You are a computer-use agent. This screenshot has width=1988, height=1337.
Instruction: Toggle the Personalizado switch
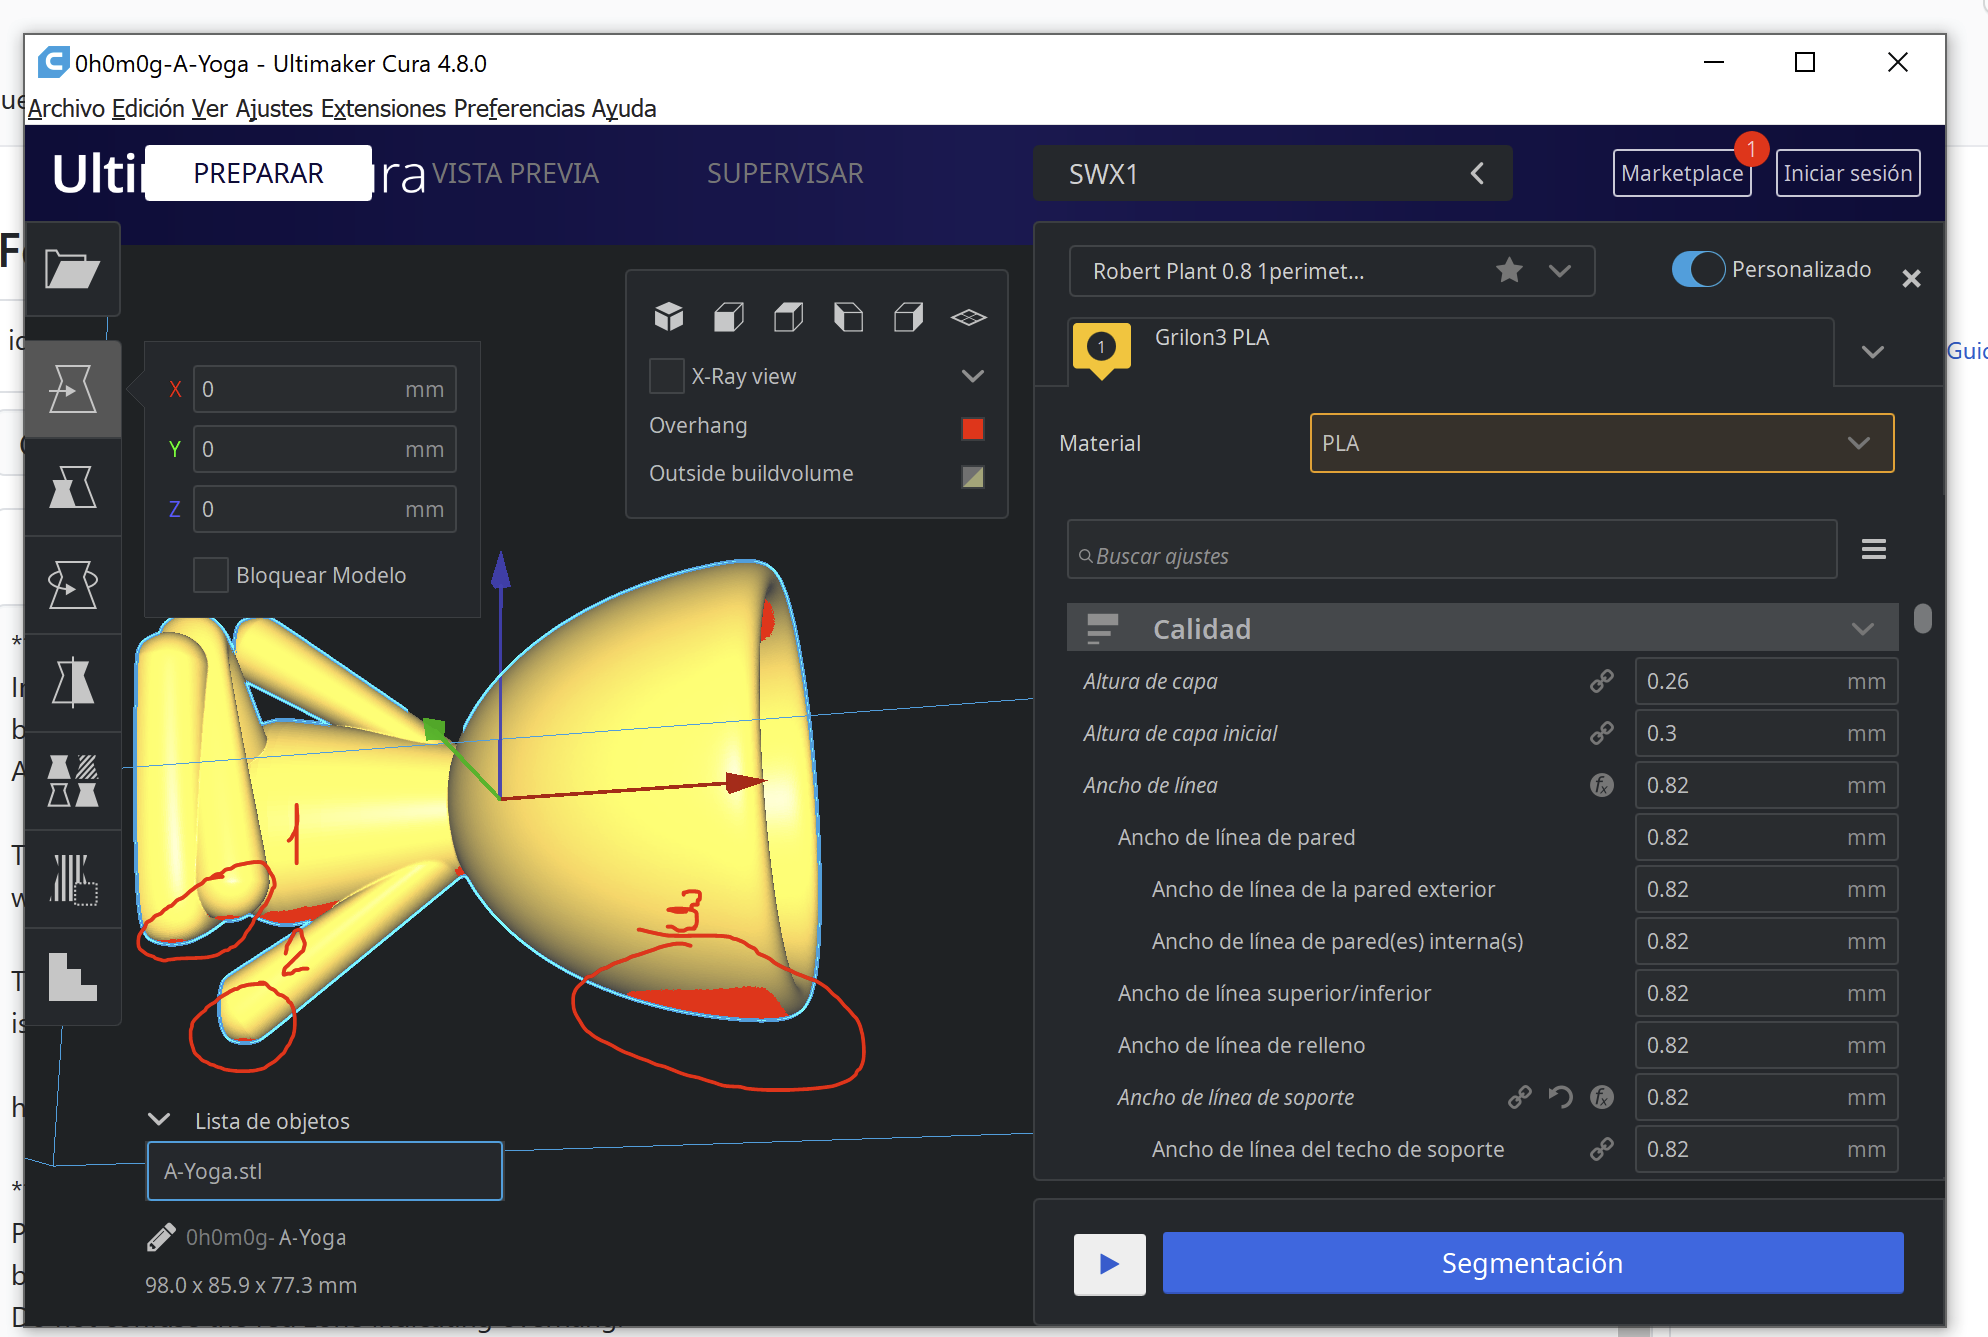1698,269
